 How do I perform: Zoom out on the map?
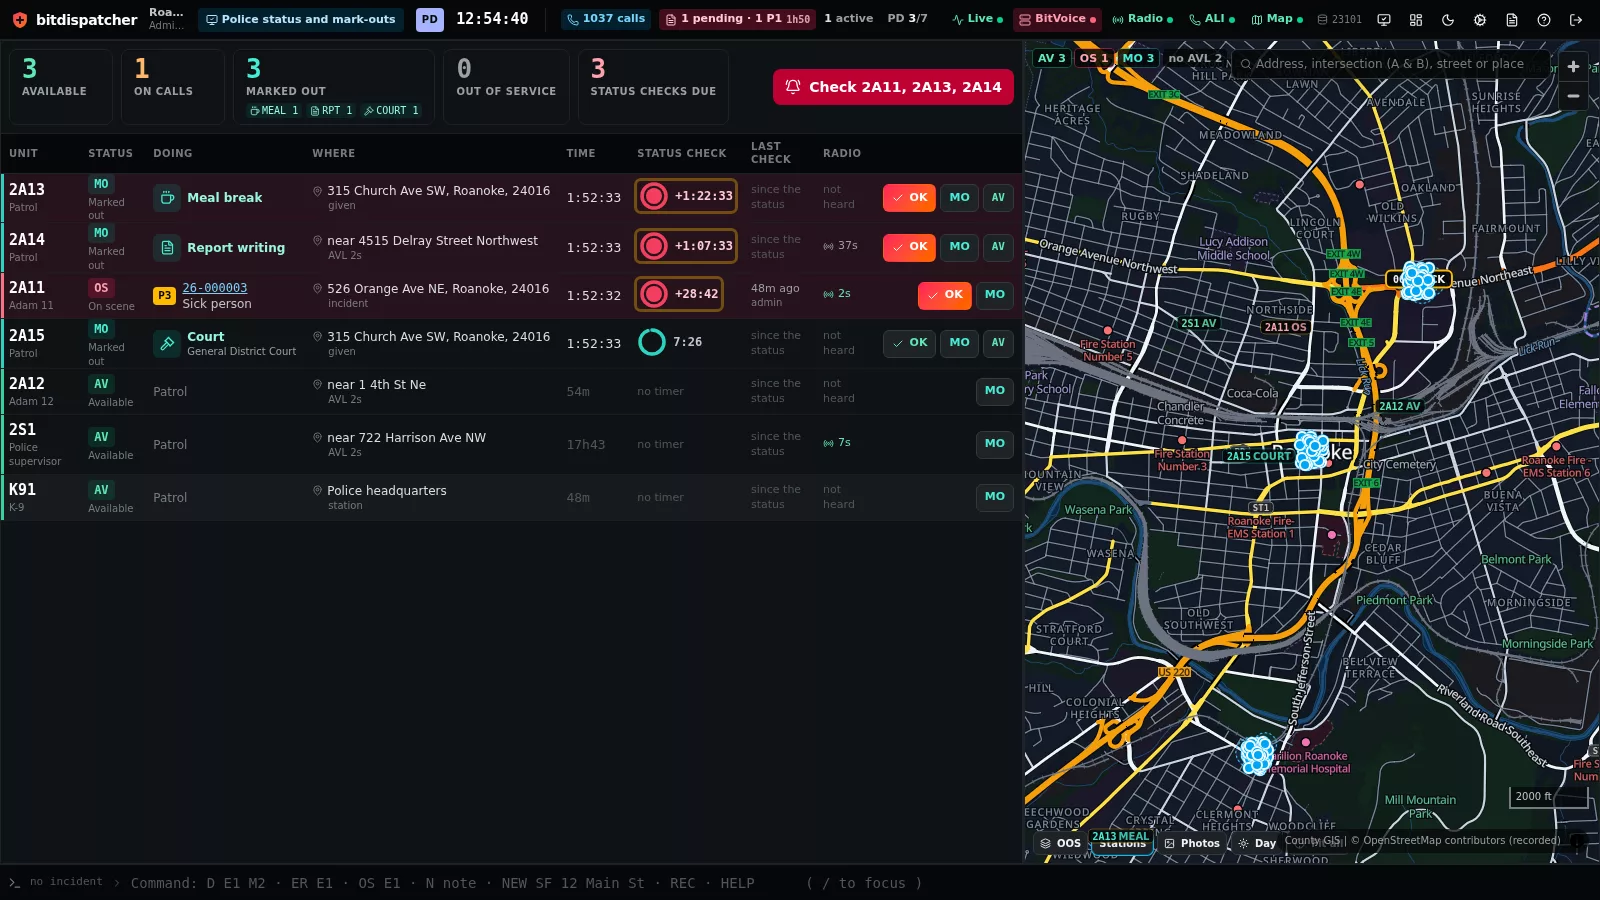click(x=1573, y=96)
